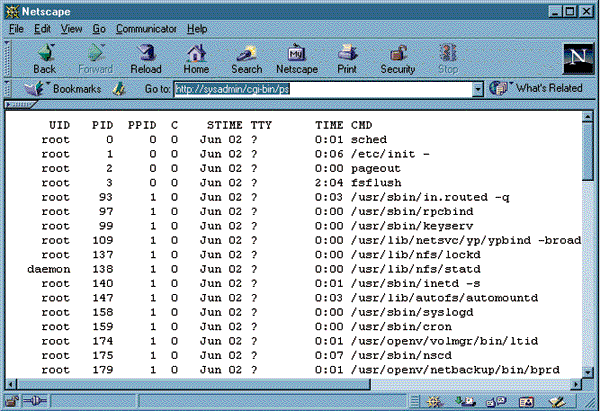Open the Search toolbar button
Image resolution: width=600 pixels, height=411 pixels.
click(246, 58)
